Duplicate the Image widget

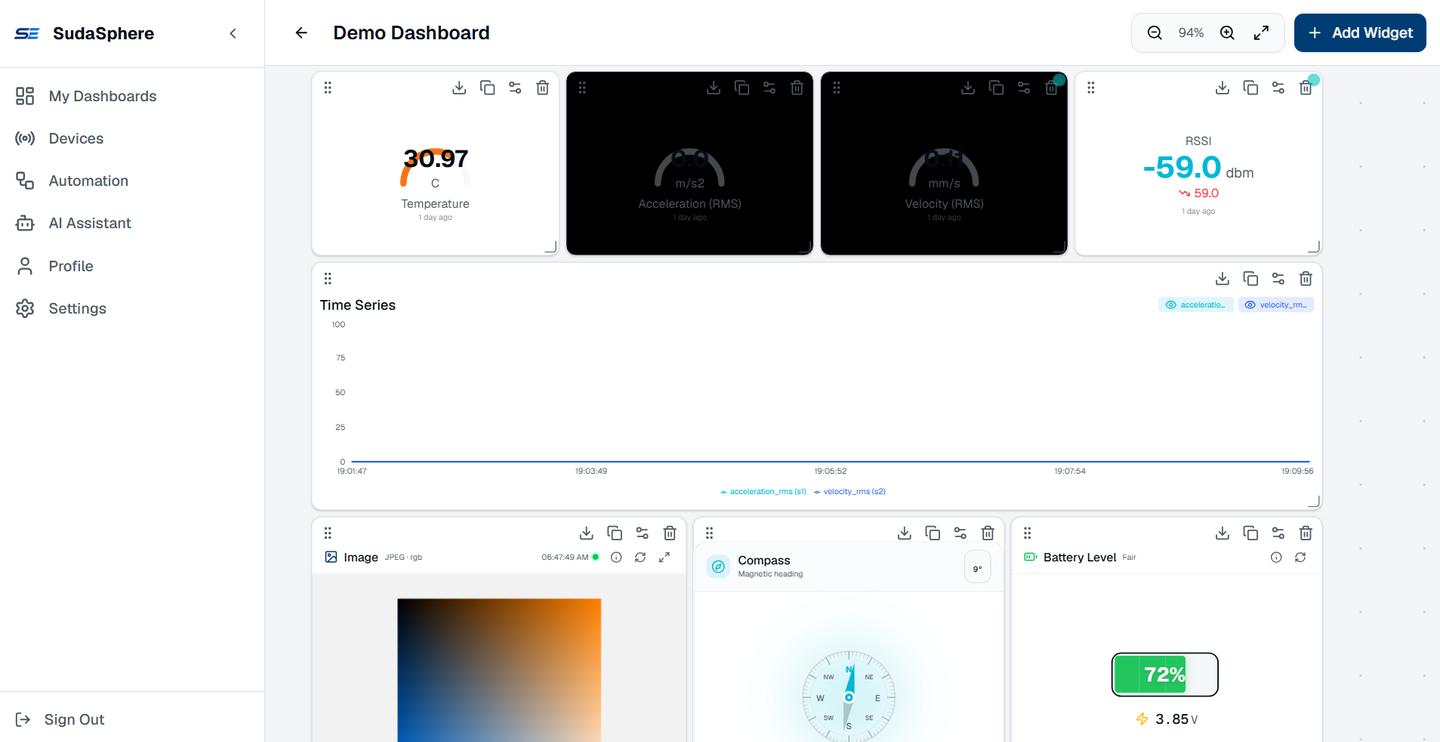[615, 533]
